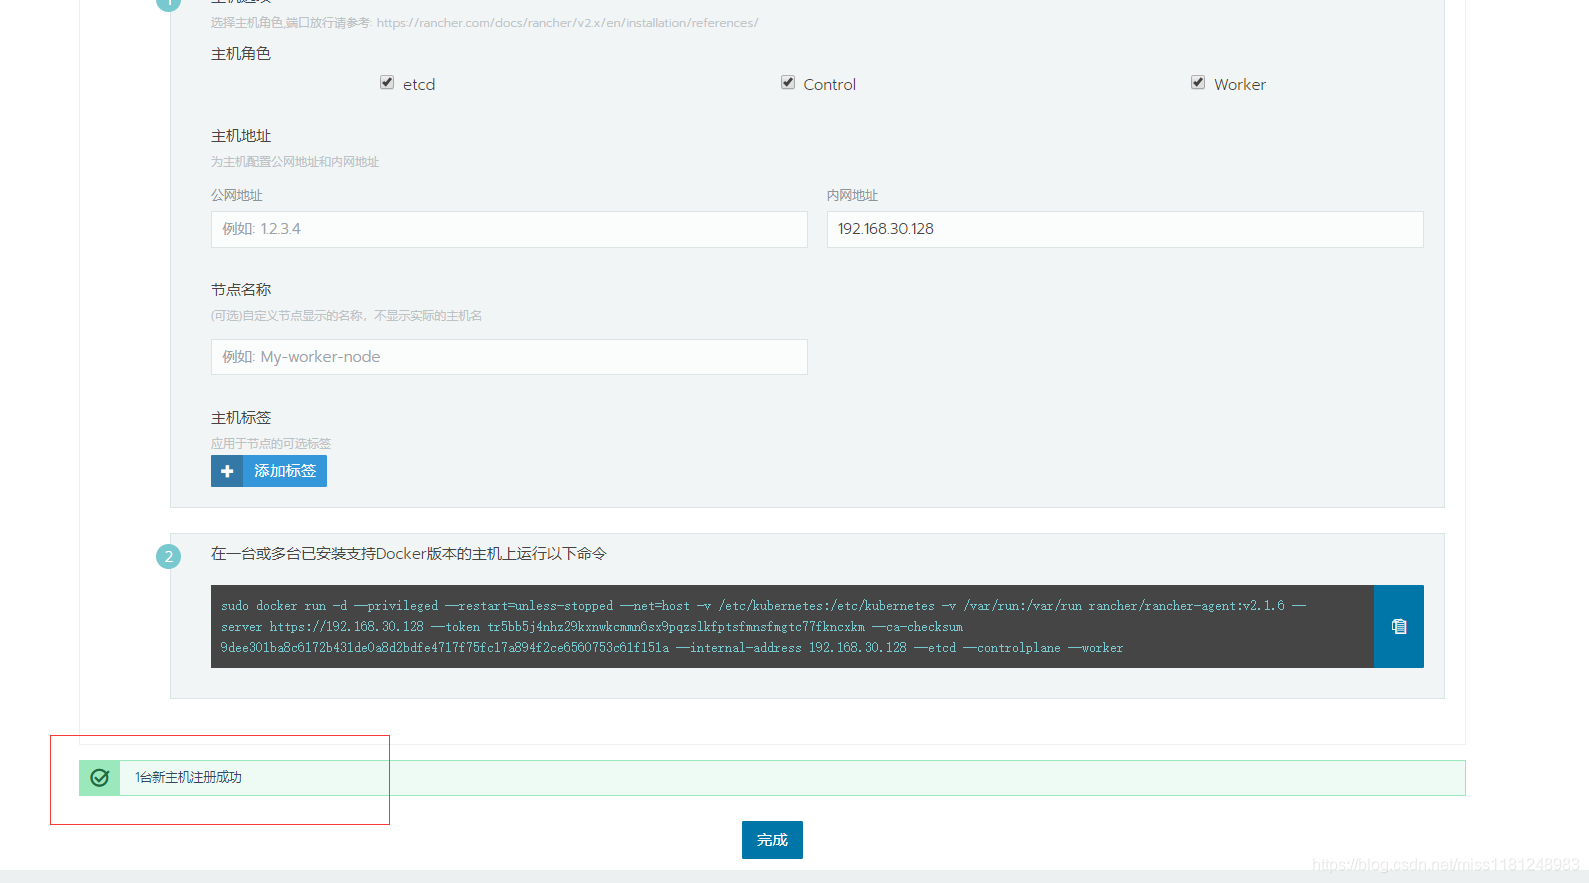Click the 内网地址 field label
The width and height of the screenshot is (1589, 883).
tap(853, 196)
